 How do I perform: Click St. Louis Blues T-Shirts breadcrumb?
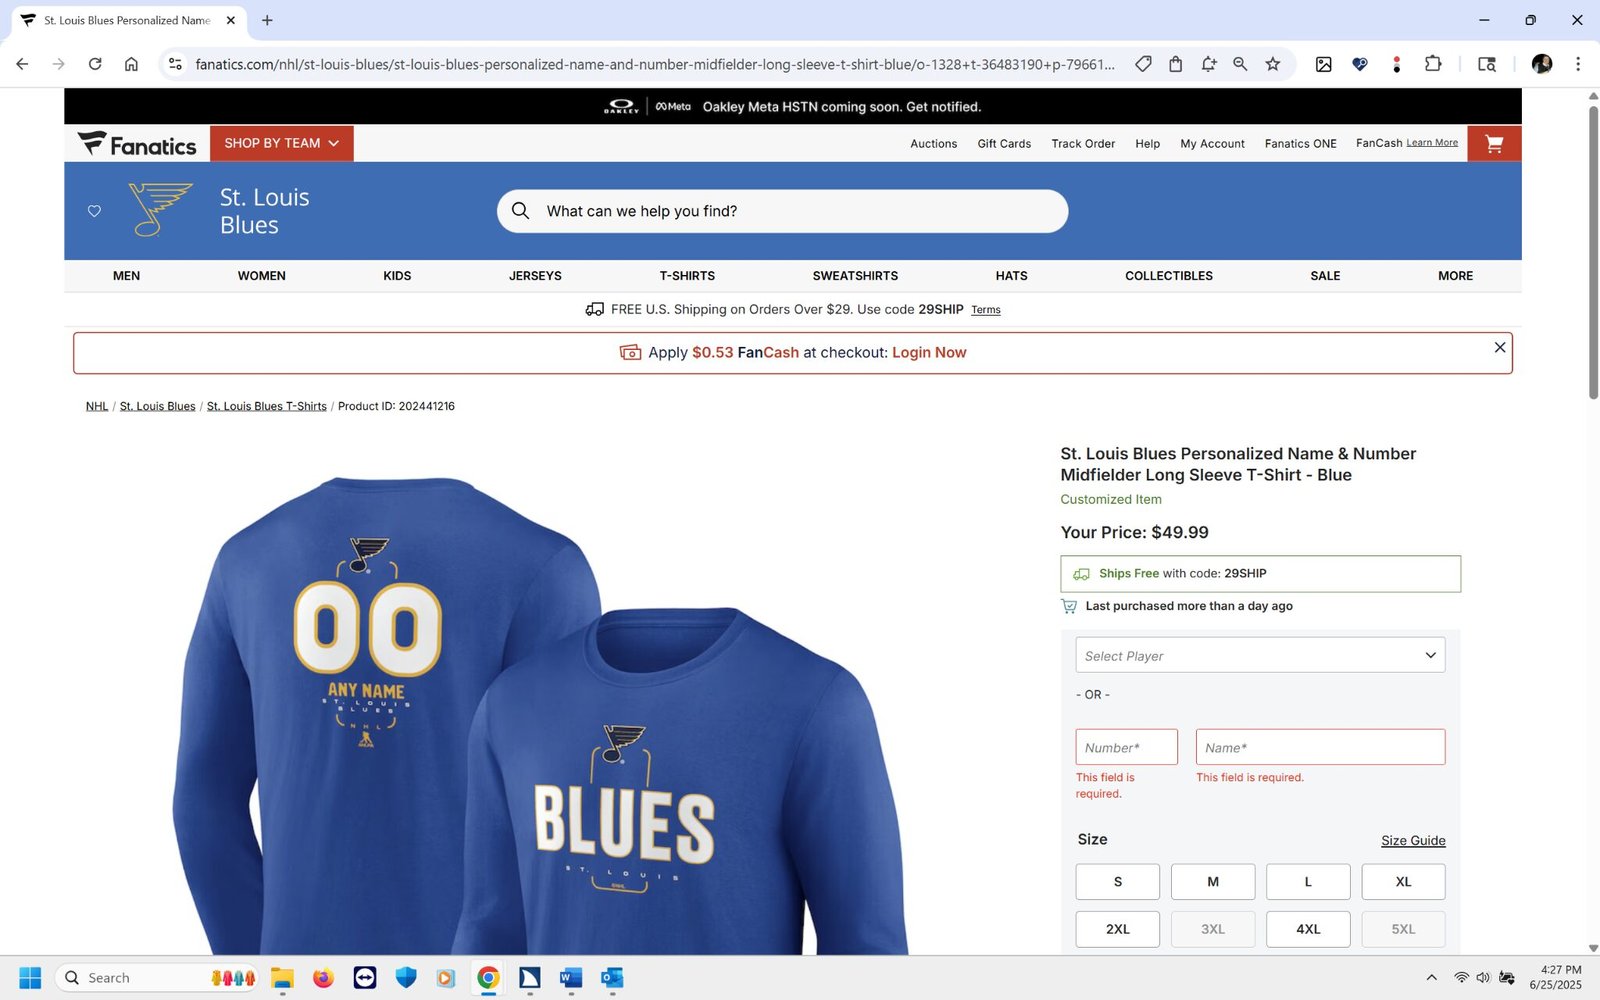[x=267, y=406]
